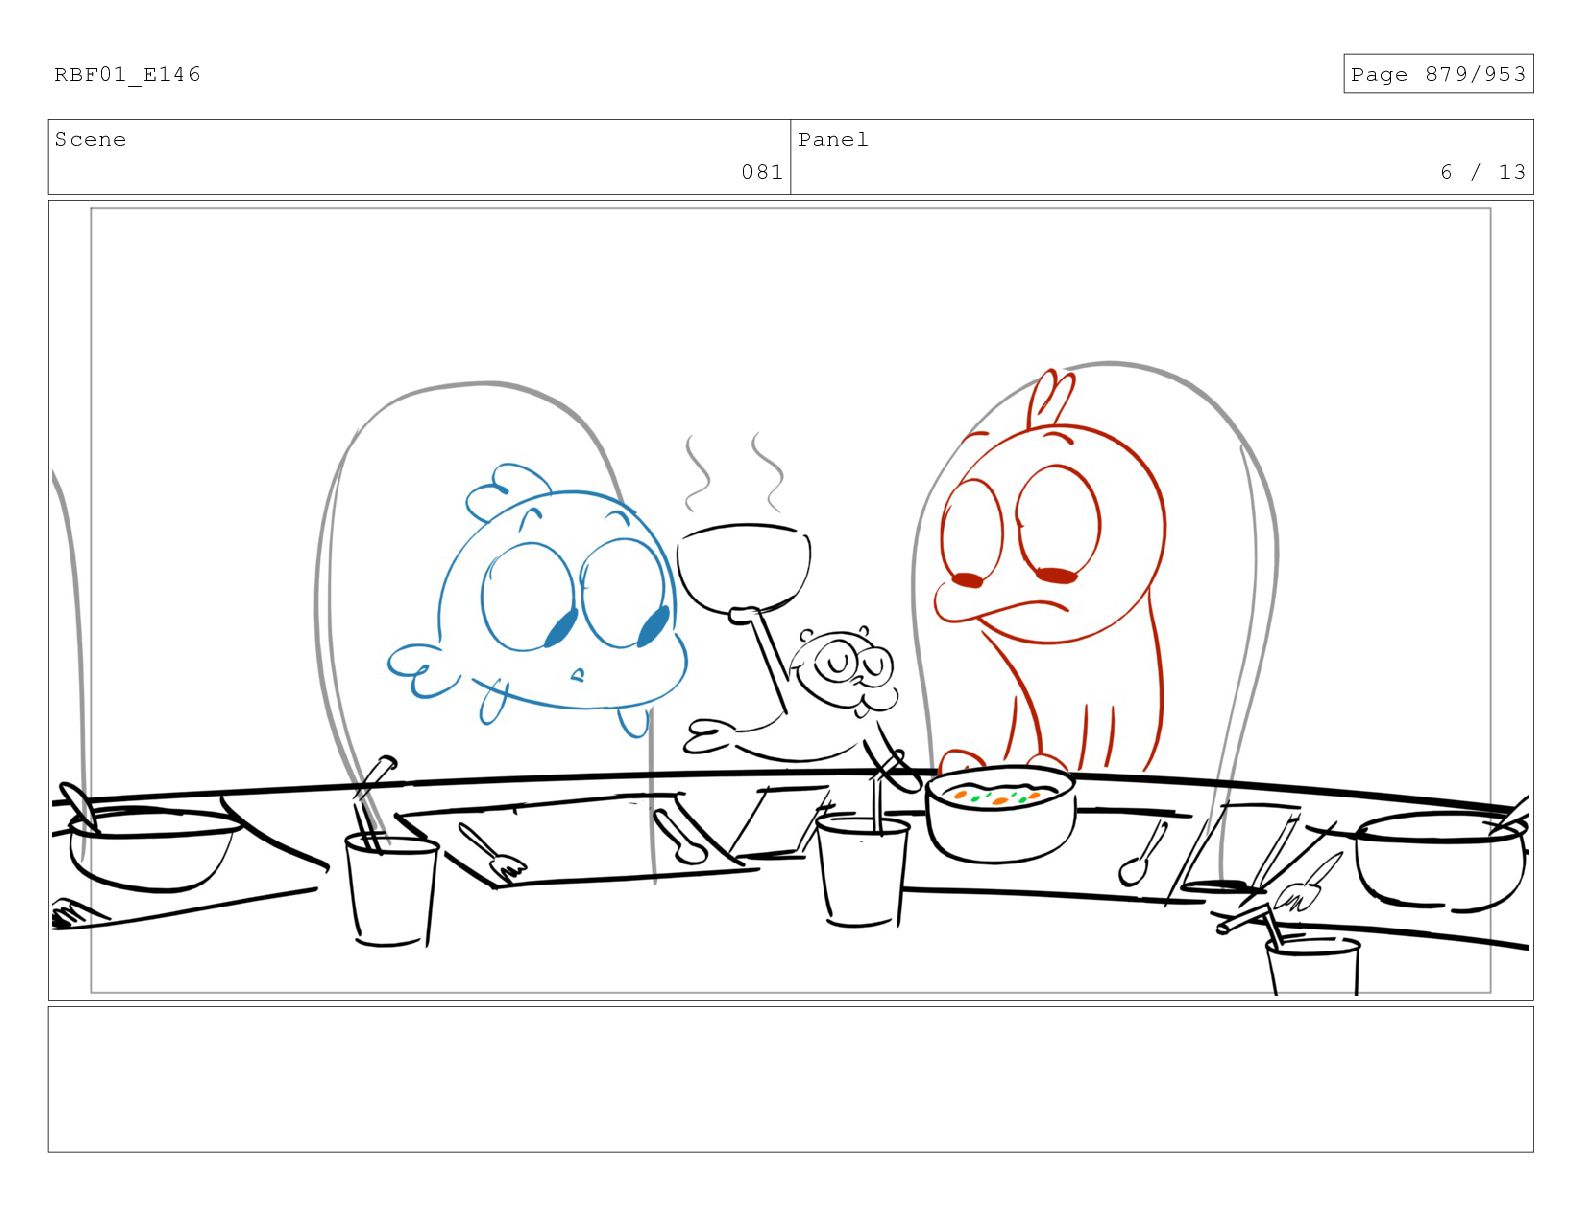Screen dimensions: 1584x1224
Task: Click the Scene label
Action: tap(90, 139)
